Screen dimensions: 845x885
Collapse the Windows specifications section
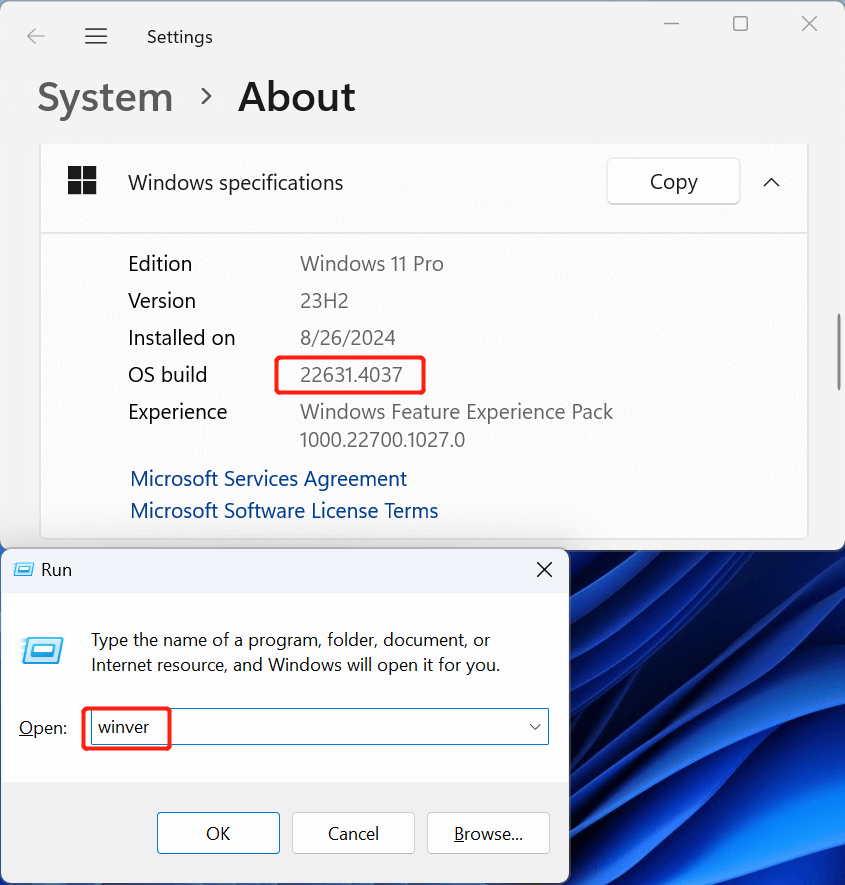click(771, 182)
